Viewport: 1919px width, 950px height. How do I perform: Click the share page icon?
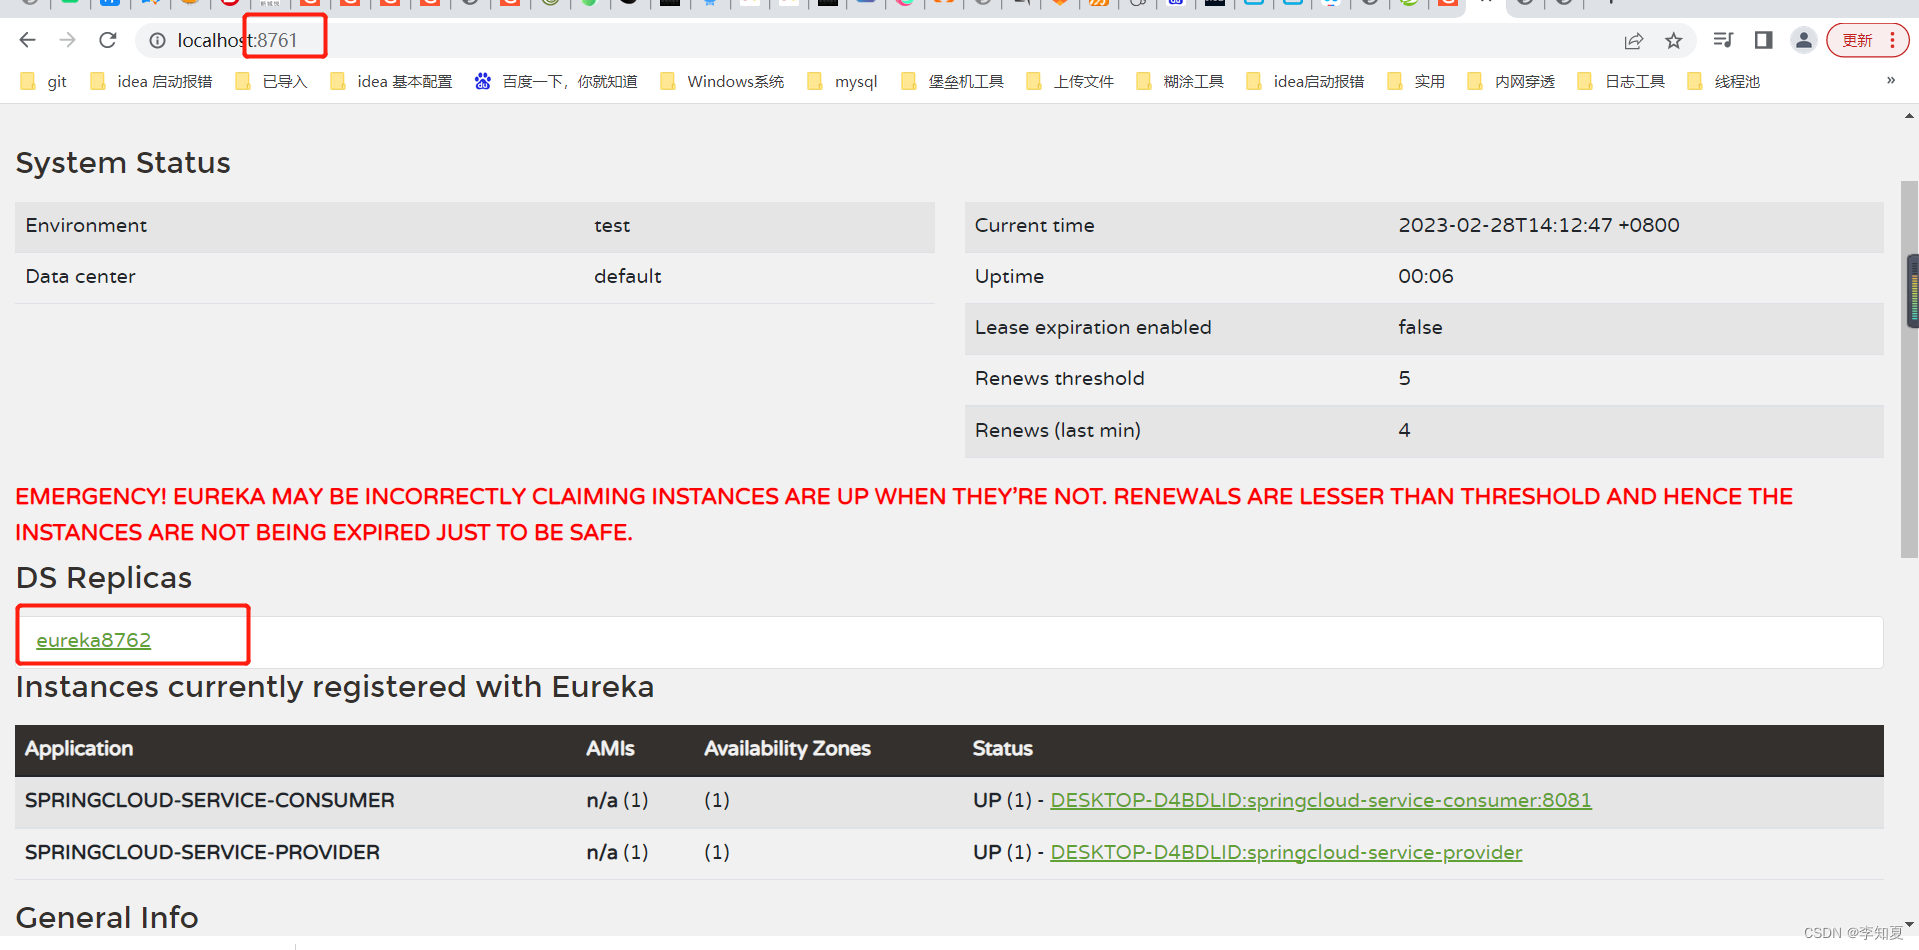1633,40
